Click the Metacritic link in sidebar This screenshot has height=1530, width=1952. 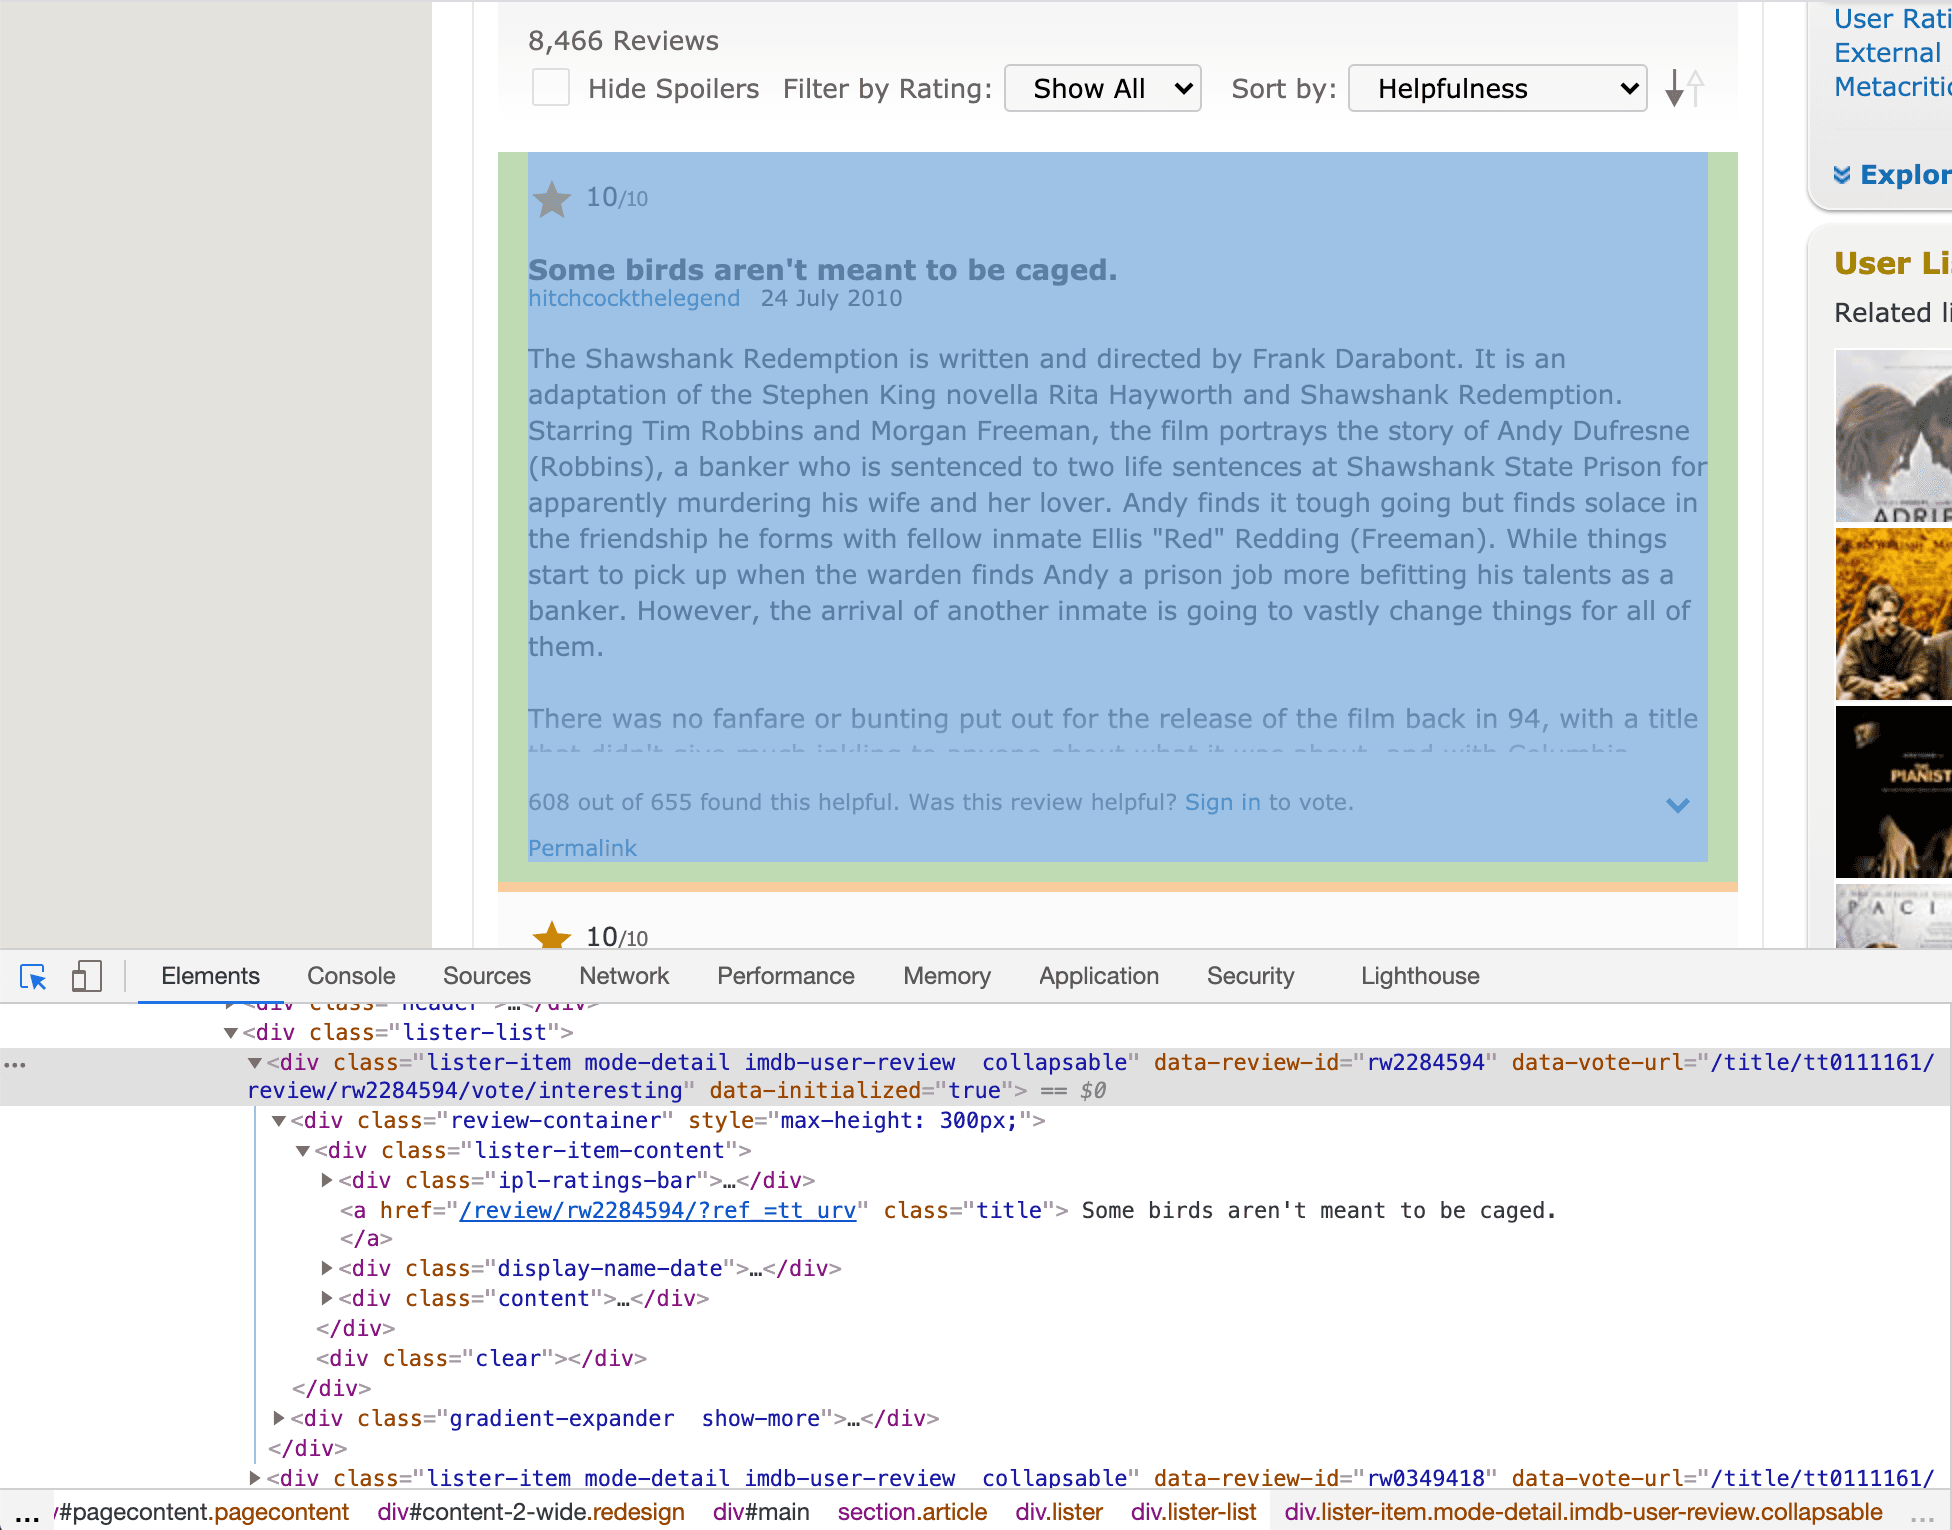click(x=1892, y=87)
